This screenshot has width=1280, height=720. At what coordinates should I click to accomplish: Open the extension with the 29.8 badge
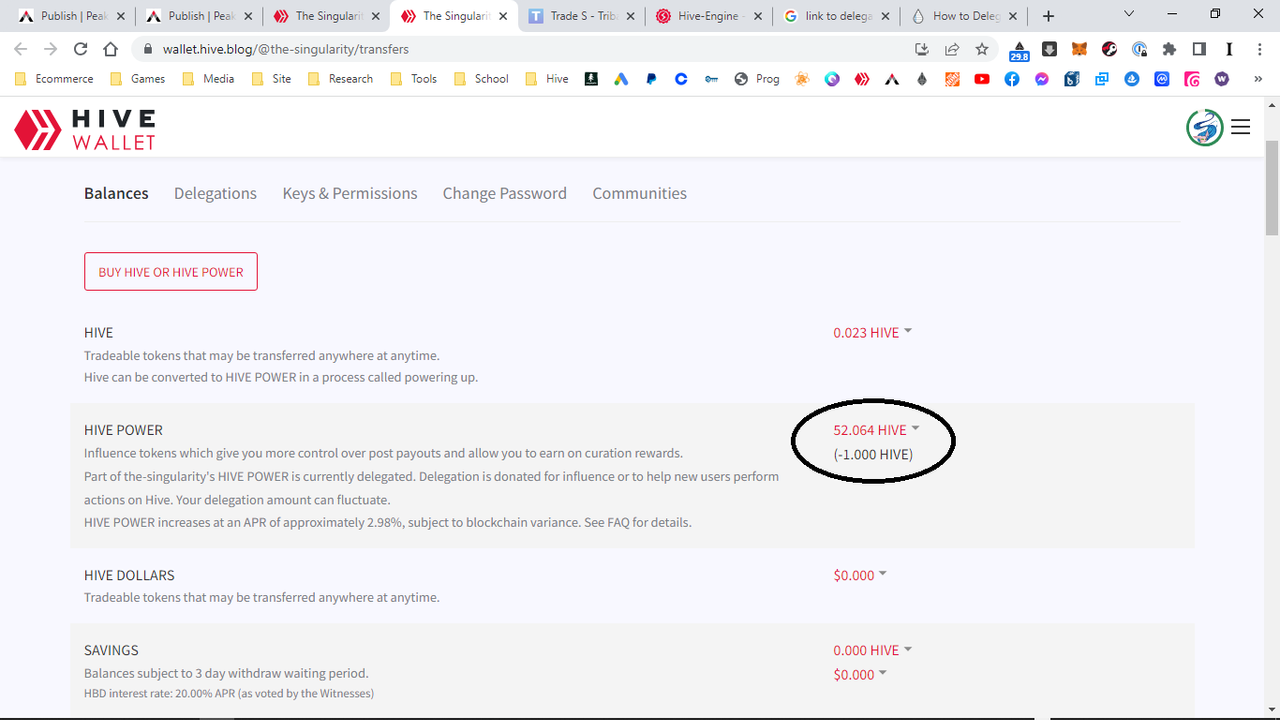point(1019,50)
